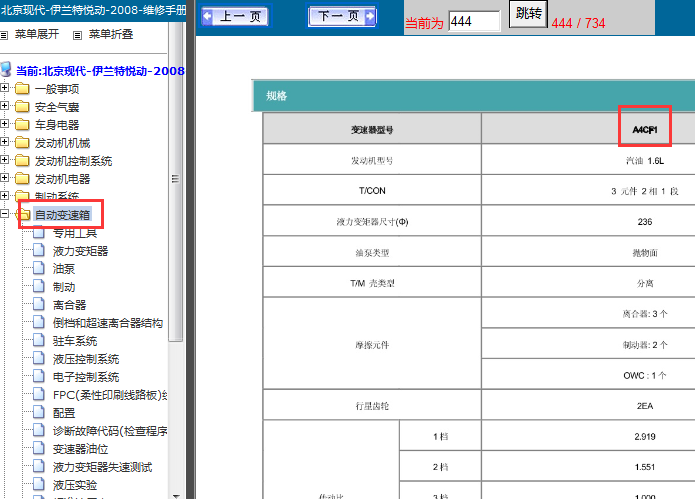Click the 规格 section heading
The height and width of the screenshot is (499, 695).
click(x=277, y=96)
